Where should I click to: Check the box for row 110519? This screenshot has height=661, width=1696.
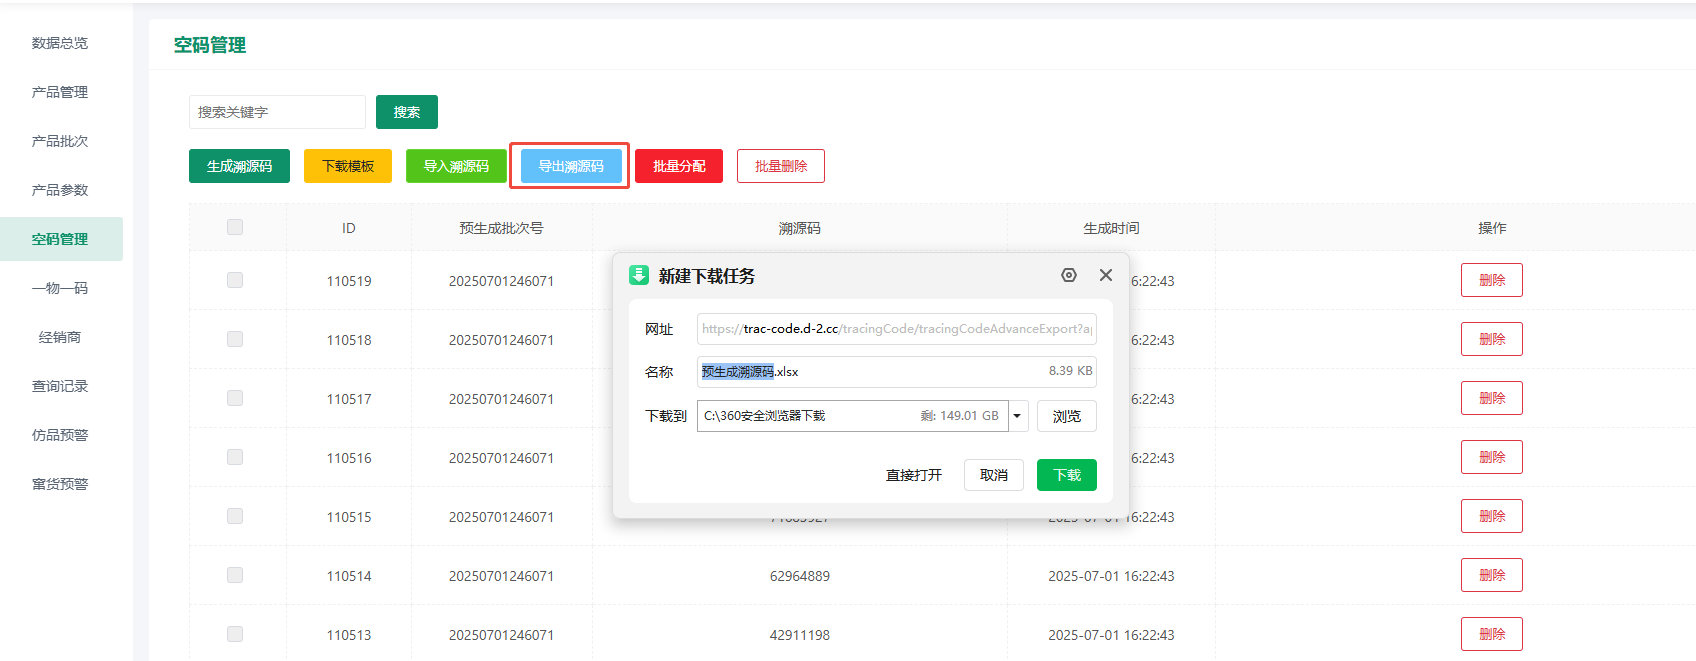(x=235, y=280)
